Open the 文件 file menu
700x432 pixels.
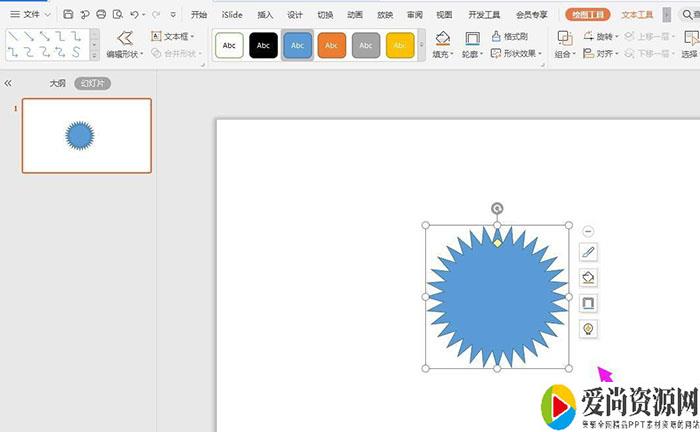[31, 15]
